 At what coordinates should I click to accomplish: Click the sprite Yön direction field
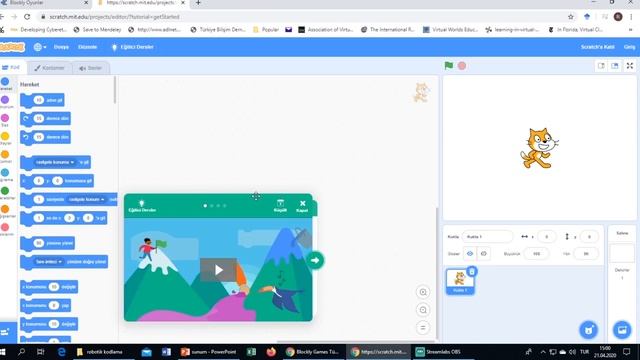[x=586, y=253]
